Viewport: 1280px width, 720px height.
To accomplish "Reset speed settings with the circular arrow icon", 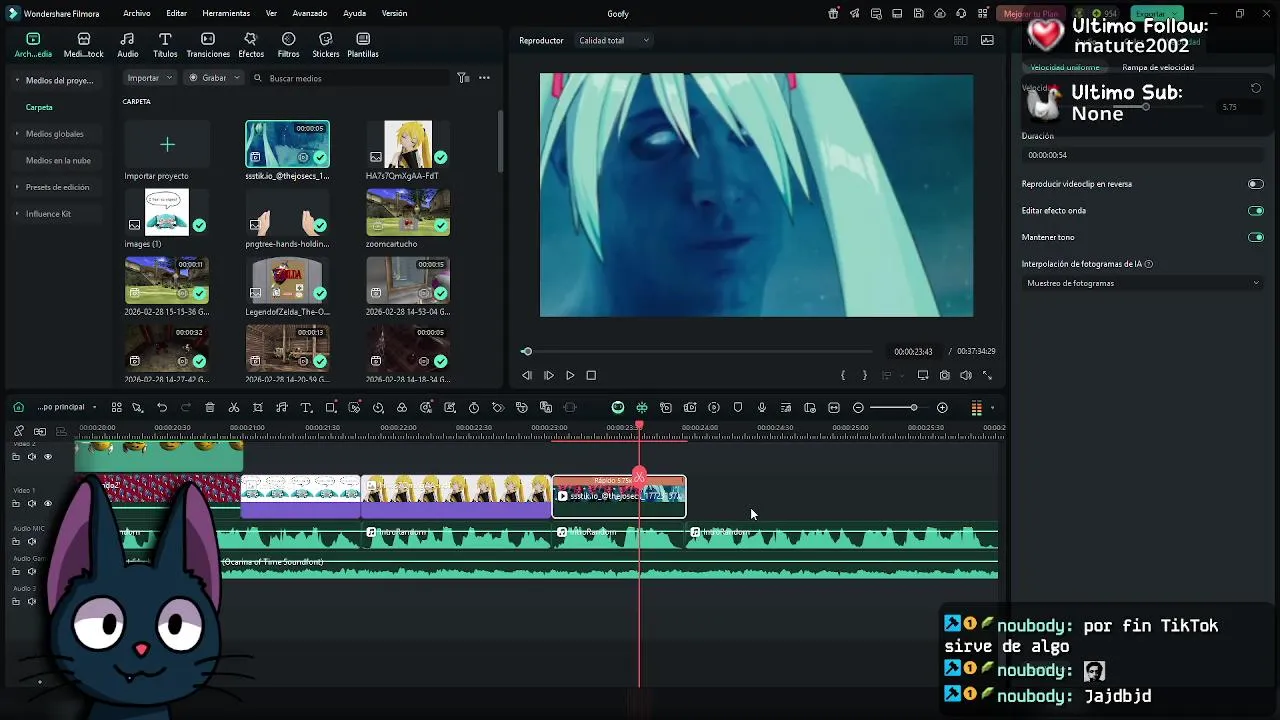I will point(1256,88).
